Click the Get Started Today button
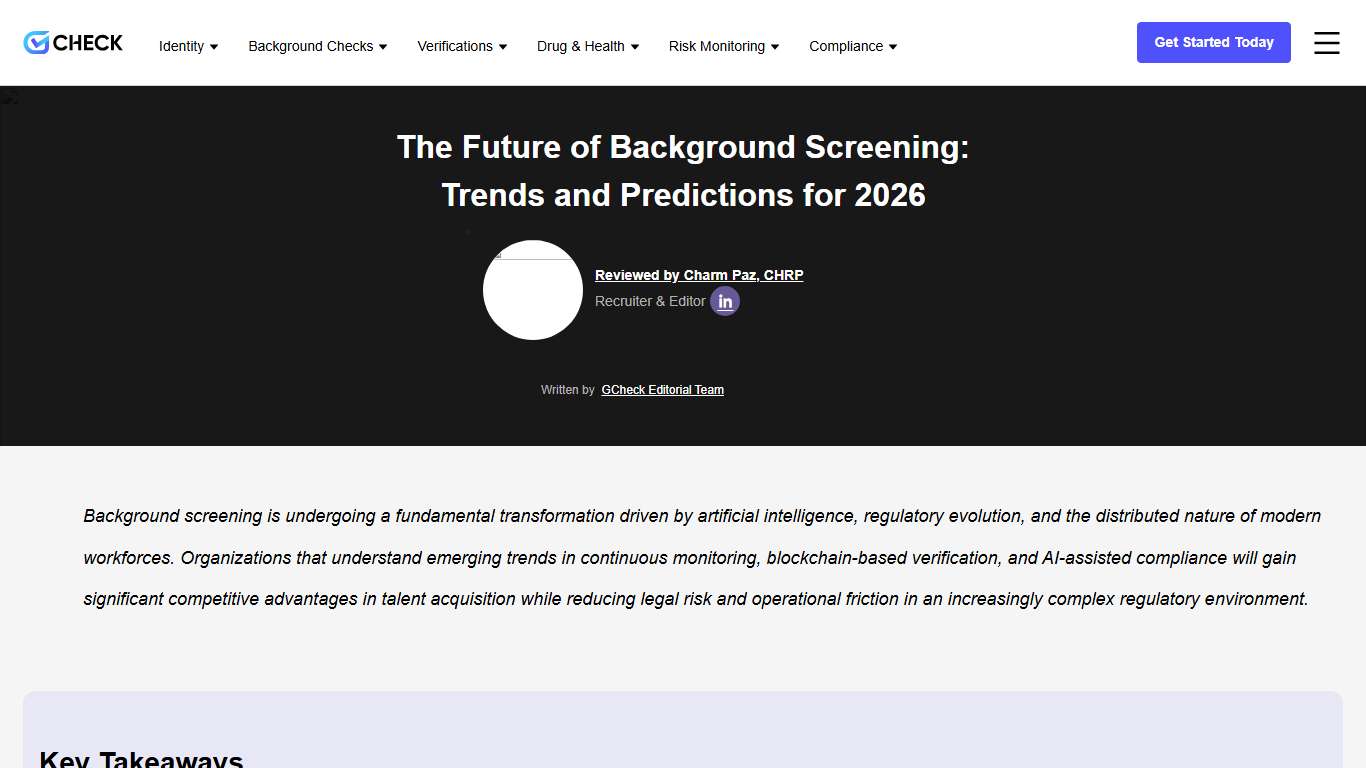This screenshot has width=1366, height=768. (1213, 42)
